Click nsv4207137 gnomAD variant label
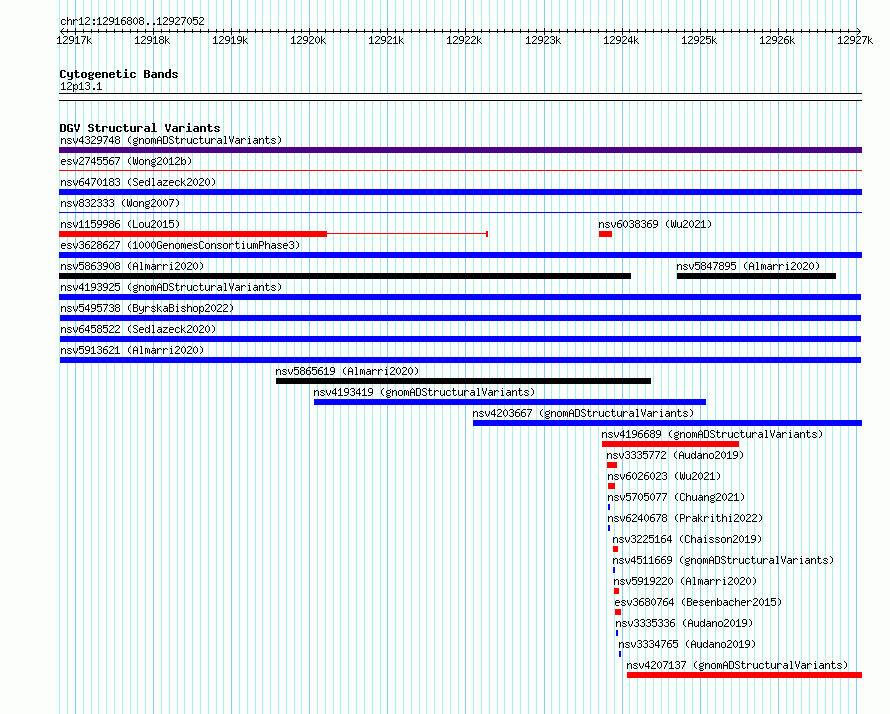Screen dimensions: 890x714 coord(737,665)
